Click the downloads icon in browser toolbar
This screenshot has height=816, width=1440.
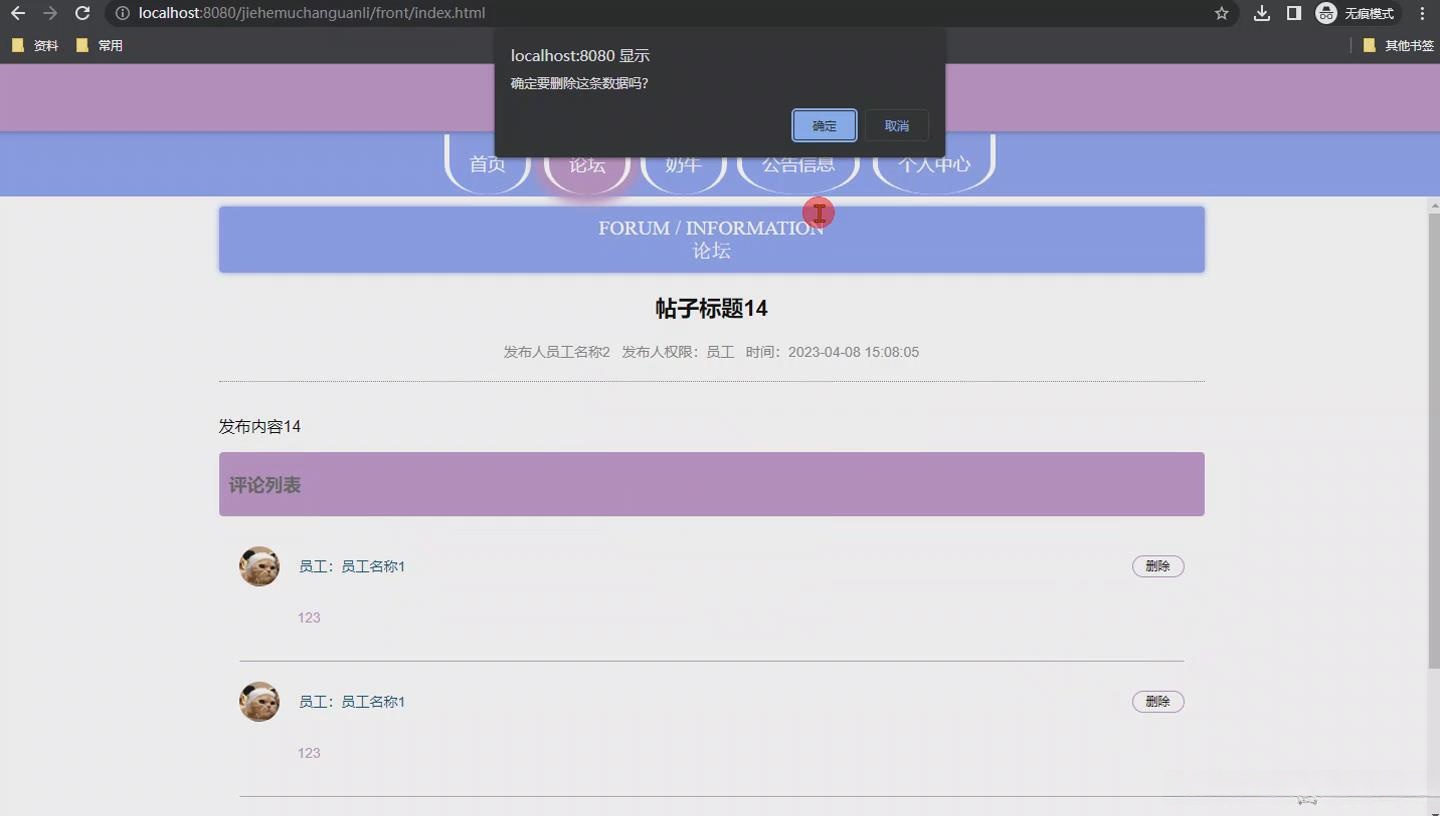1260,13
